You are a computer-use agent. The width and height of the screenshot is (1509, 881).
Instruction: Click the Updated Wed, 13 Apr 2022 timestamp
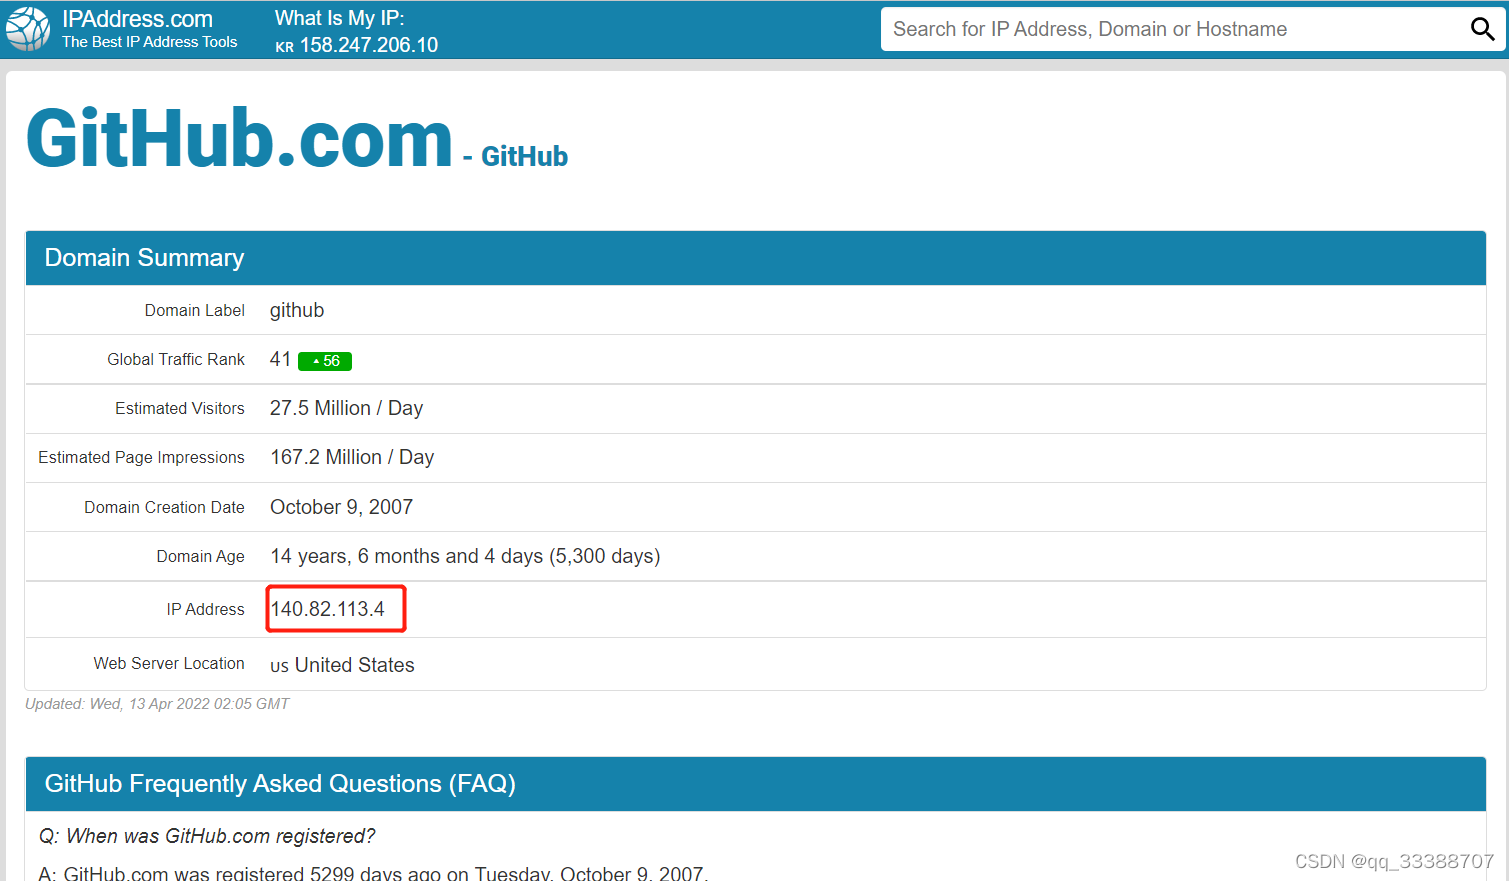(157, 704)
